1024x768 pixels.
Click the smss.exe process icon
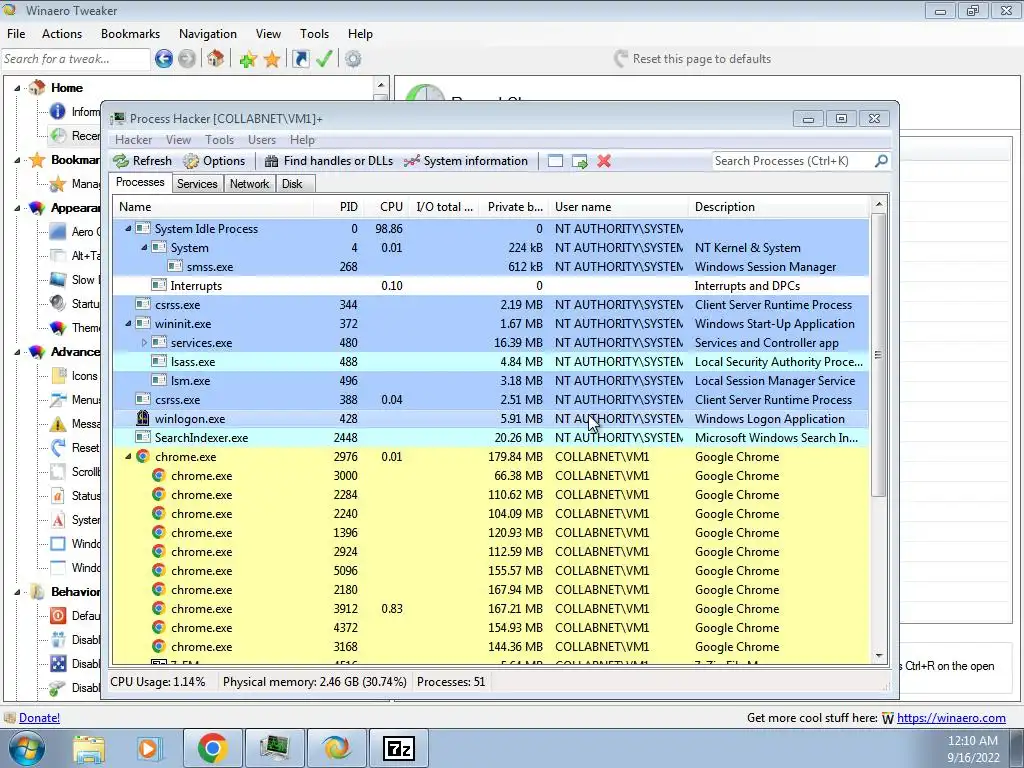pos(175,266)
